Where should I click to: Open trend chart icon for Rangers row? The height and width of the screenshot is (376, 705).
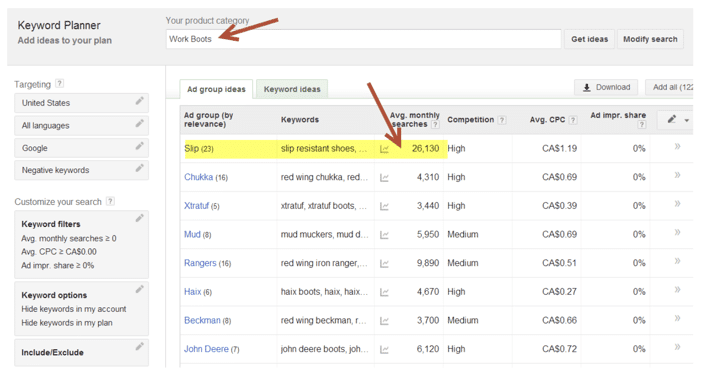pyautogui.click(x=384, y=264)
